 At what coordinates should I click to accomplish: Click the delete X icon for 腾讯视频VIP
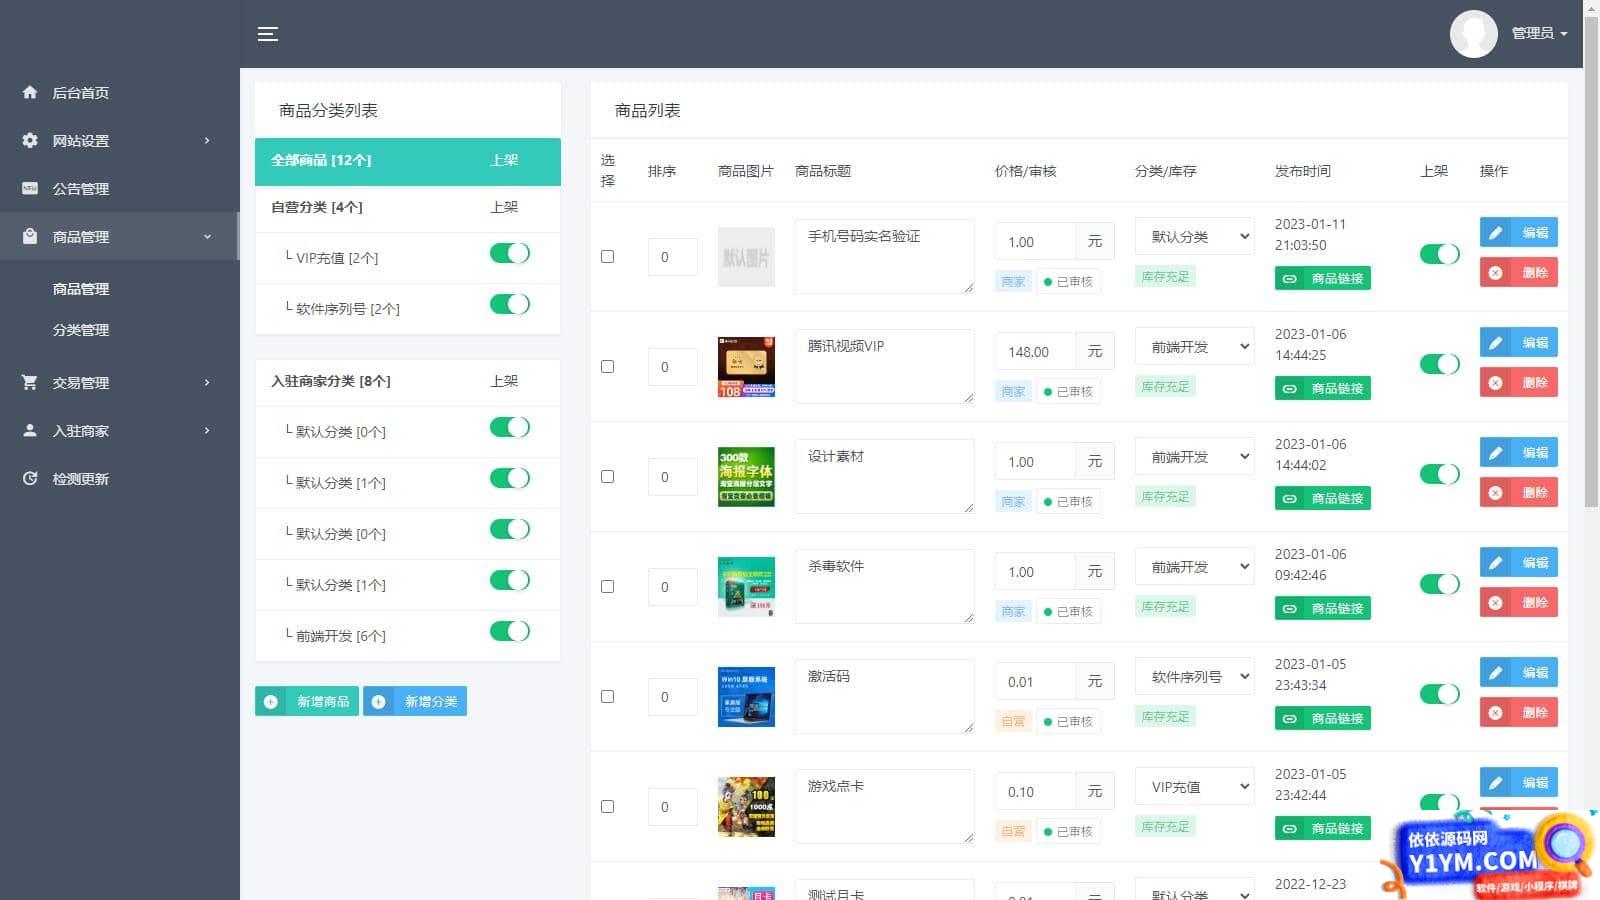pyautogui.click(x=1495, y=382)
